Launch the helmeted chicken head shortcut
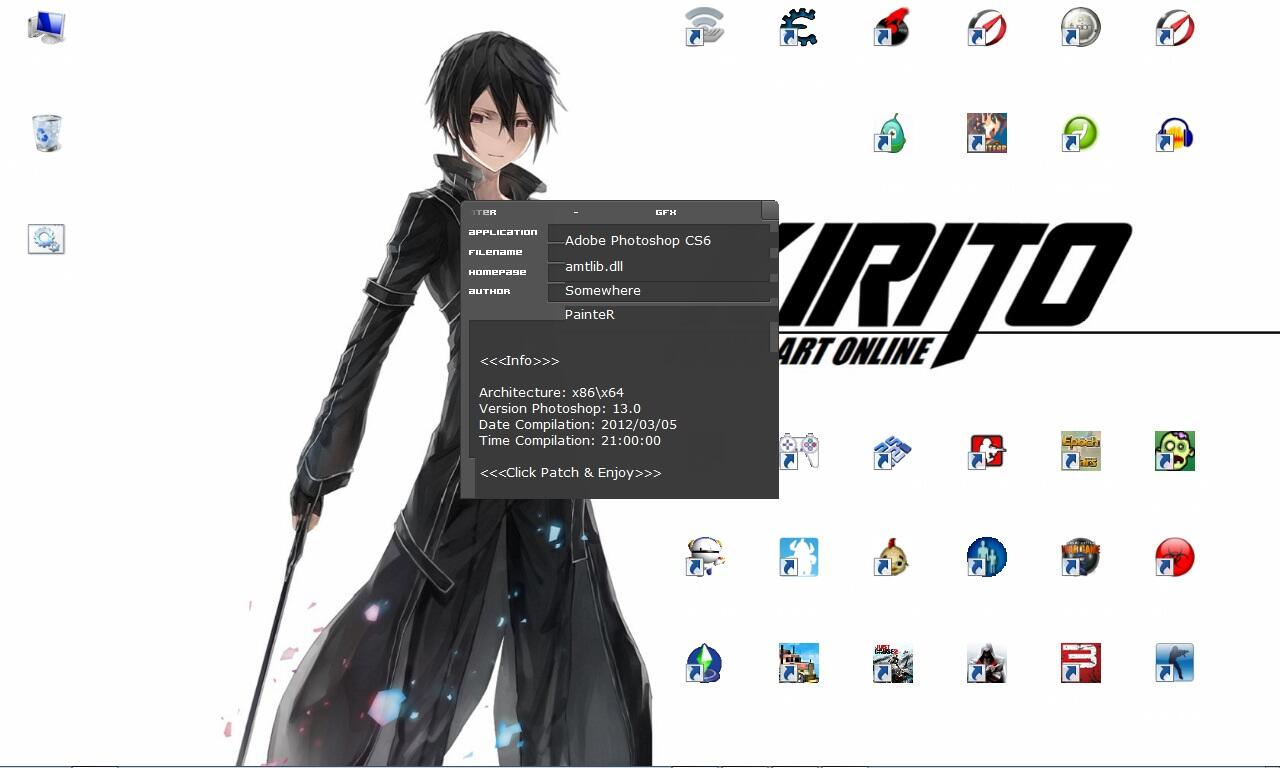 [892, 557]
